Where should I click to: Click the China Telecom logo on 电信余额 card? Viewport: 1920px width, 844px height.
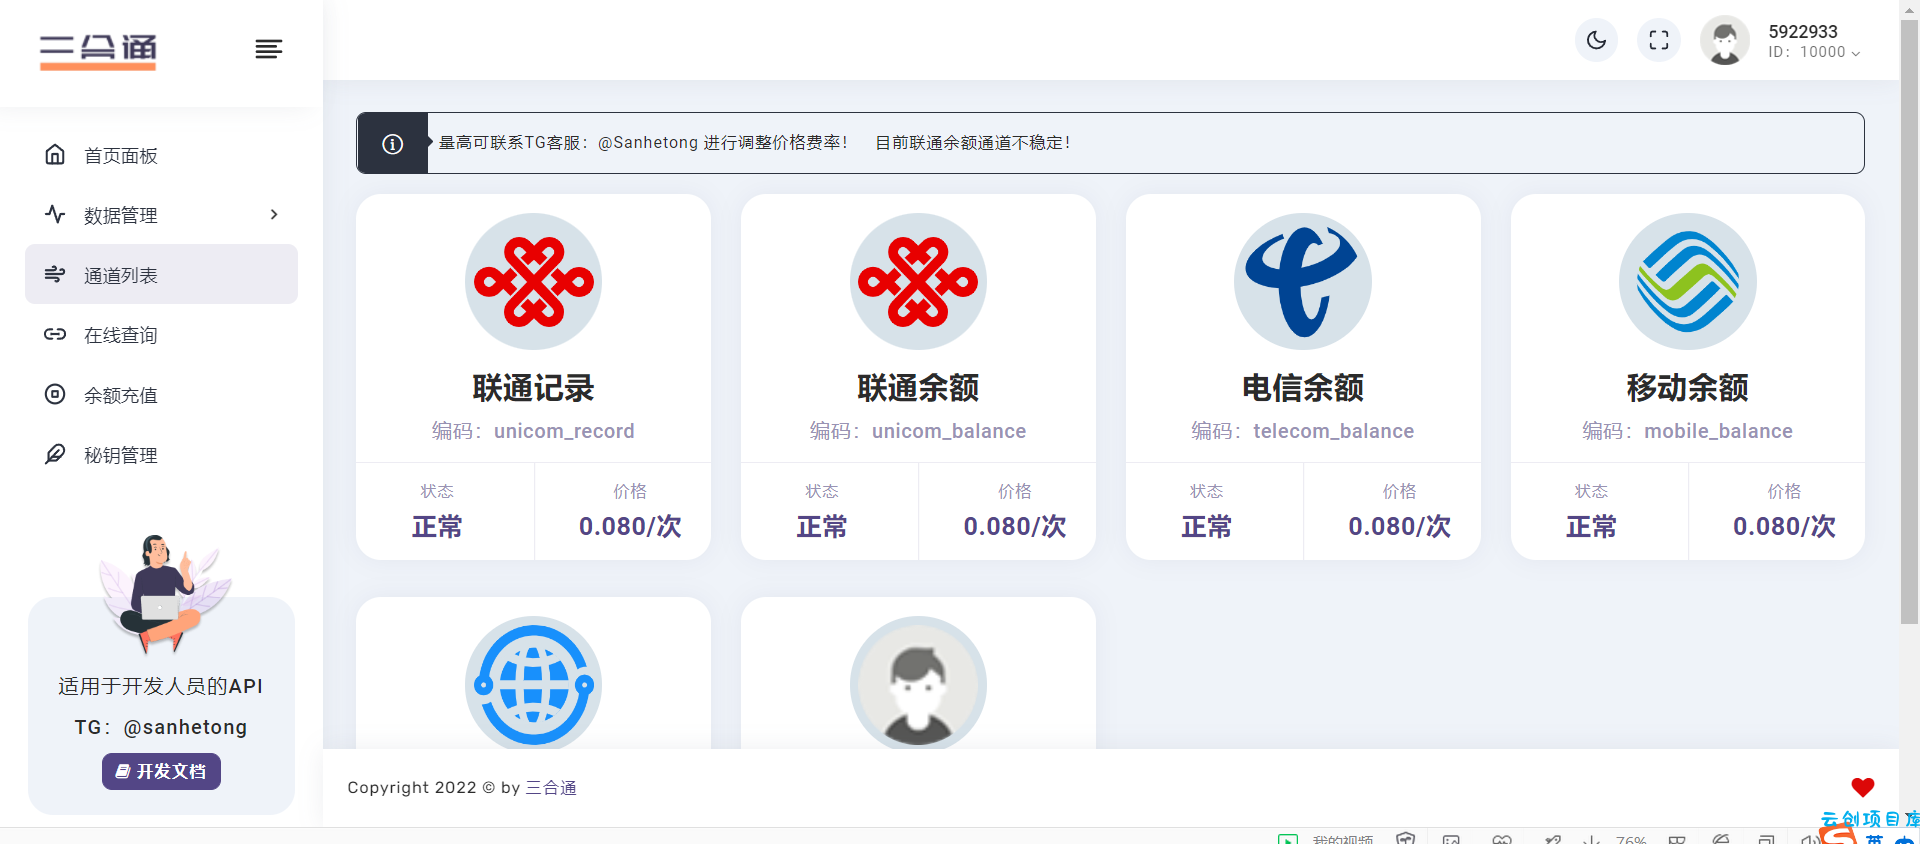click(x=1303, y=282)
